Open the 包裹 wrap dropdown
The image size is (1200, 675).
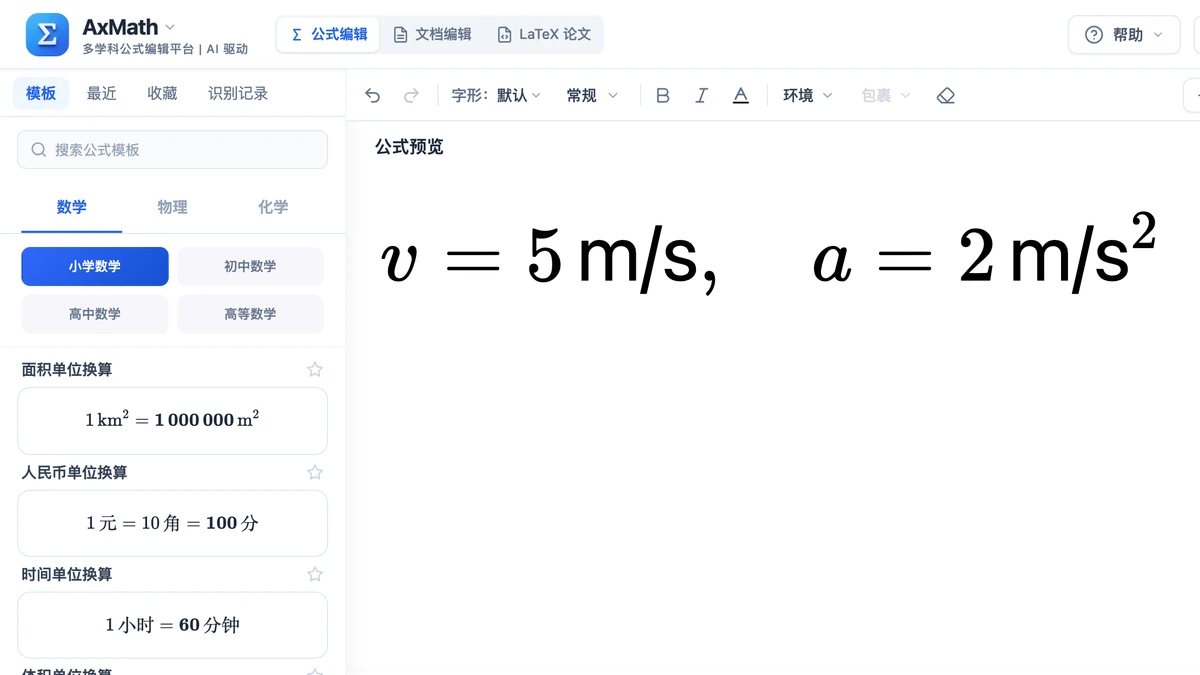(x=886, y=95)
